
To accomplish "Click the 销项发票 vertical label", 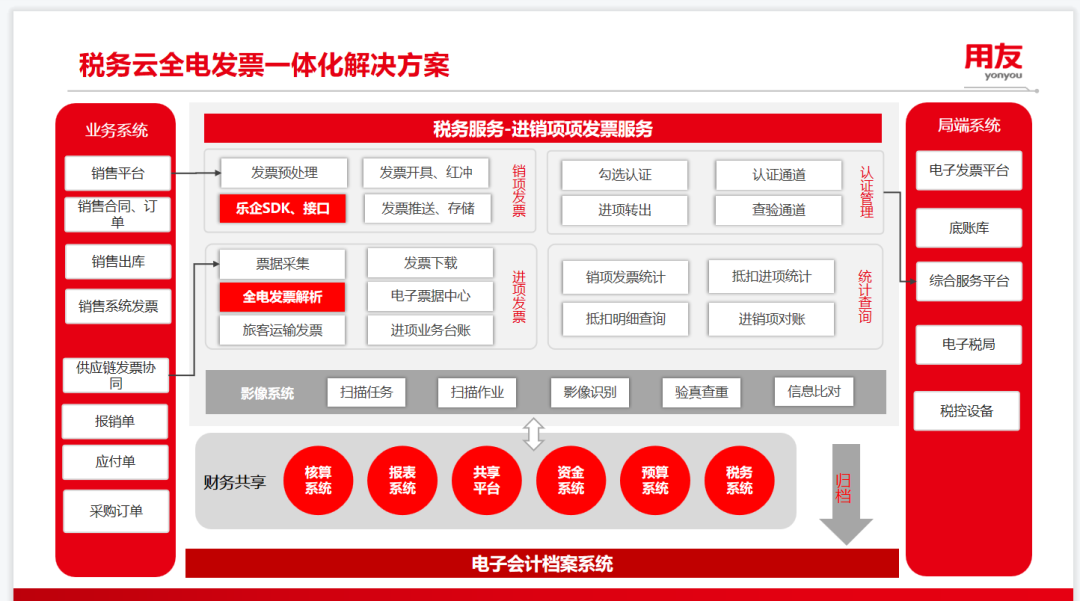I will [519, 191].
